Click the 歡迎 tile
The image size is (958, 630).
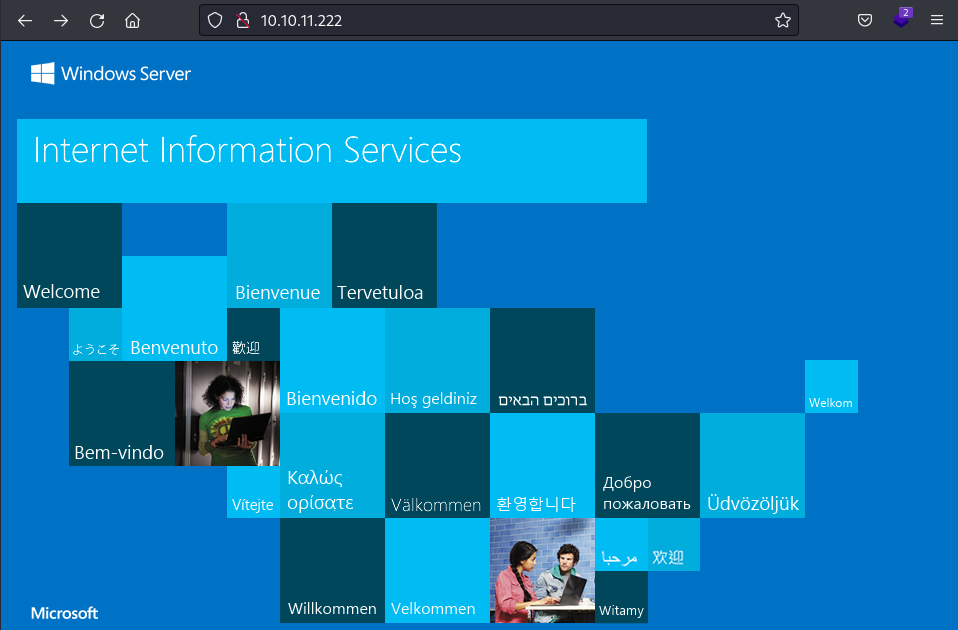pos(253,334)
